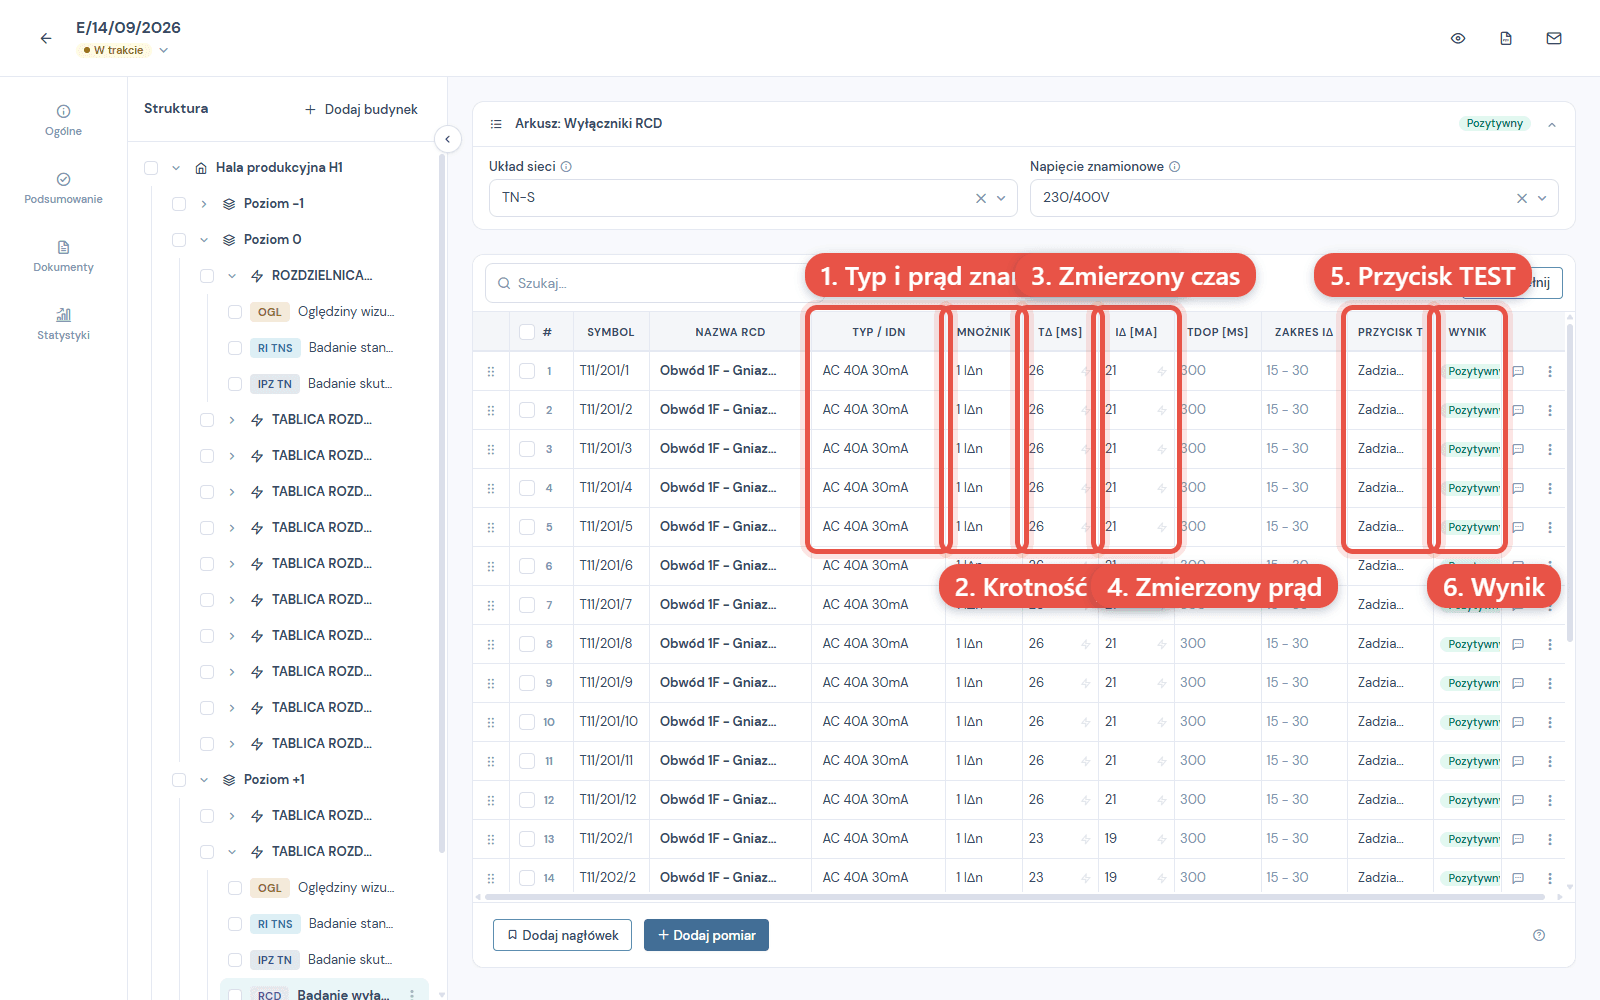Viewport: 1600px width, 1000px height.
Task: Grab drag handle of row T11/201/3
Action: pyautogui.click(x=491, y=449)
